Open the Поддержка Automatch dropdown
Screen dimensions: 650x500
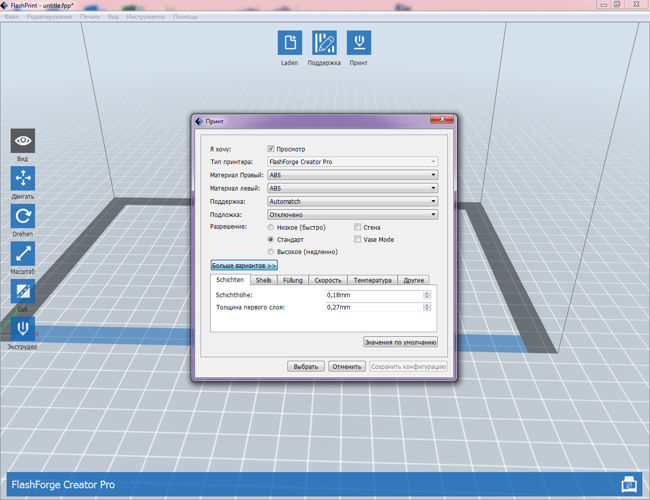coord(352,201)
